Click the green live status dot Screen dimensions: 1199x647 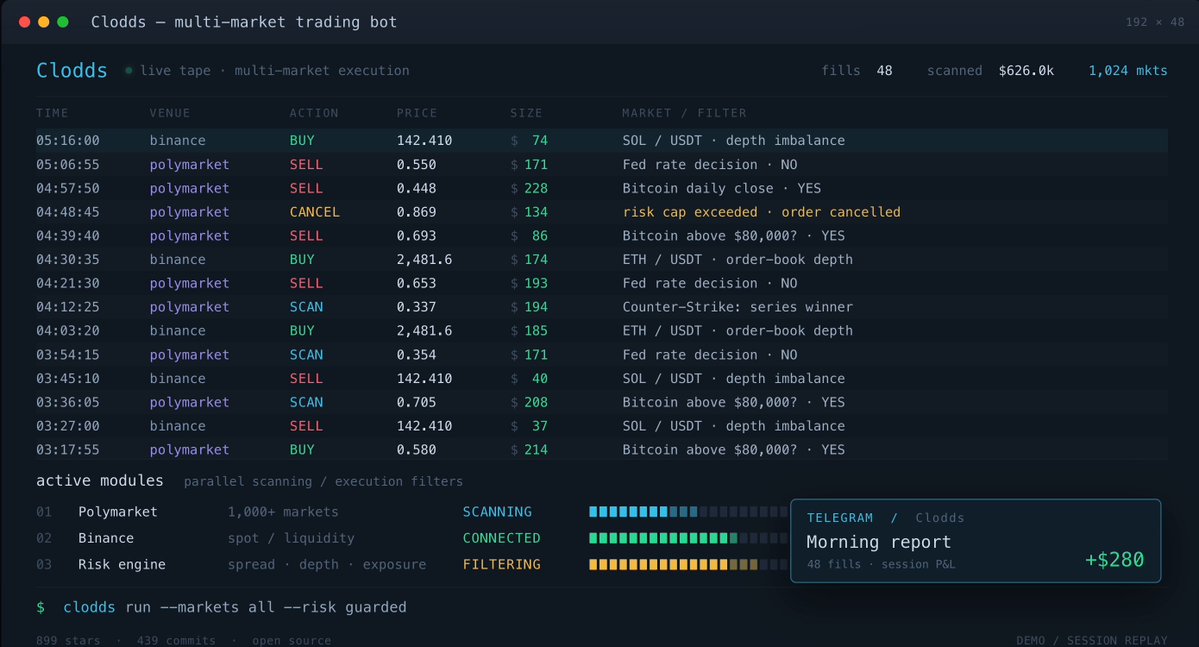pos(128,70)
